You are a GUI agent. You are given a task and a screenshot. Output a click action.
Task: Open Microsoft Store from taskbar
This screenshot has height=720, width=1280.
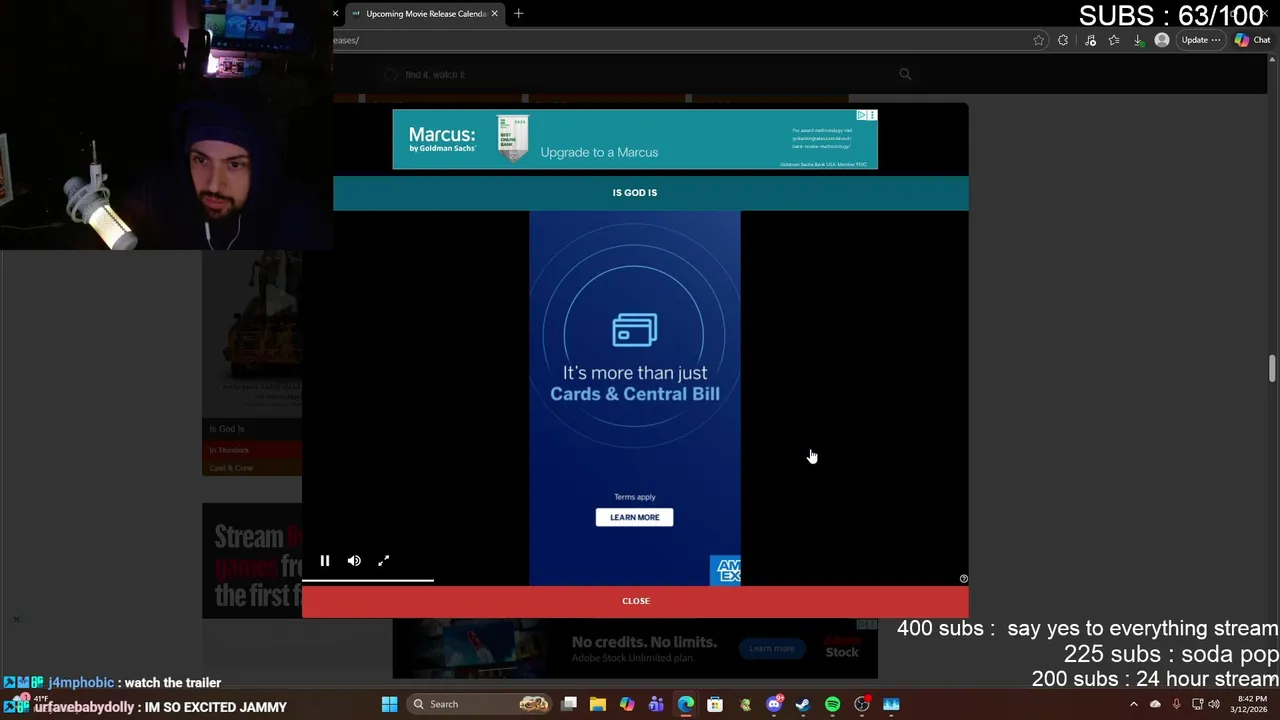coord(715,704)
